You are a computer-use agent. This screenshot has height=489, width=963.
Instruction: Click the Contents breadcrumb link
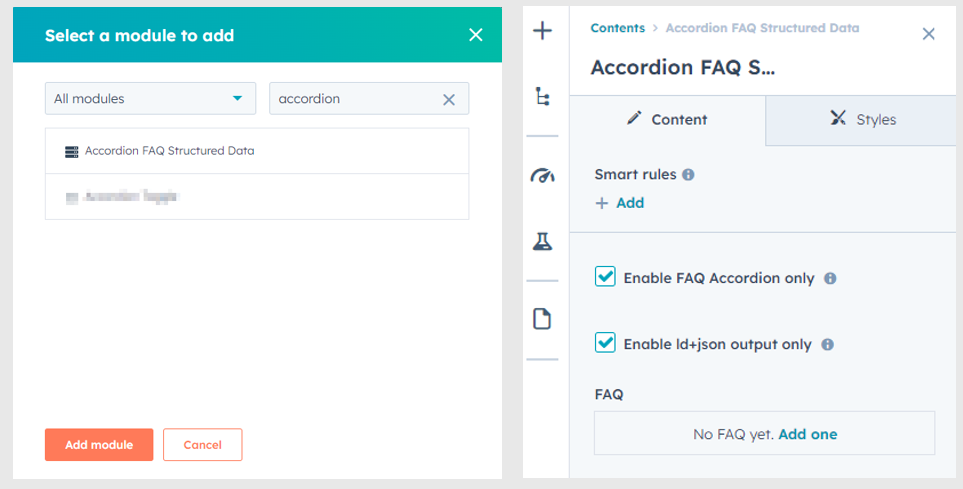(x=617, y=28)
